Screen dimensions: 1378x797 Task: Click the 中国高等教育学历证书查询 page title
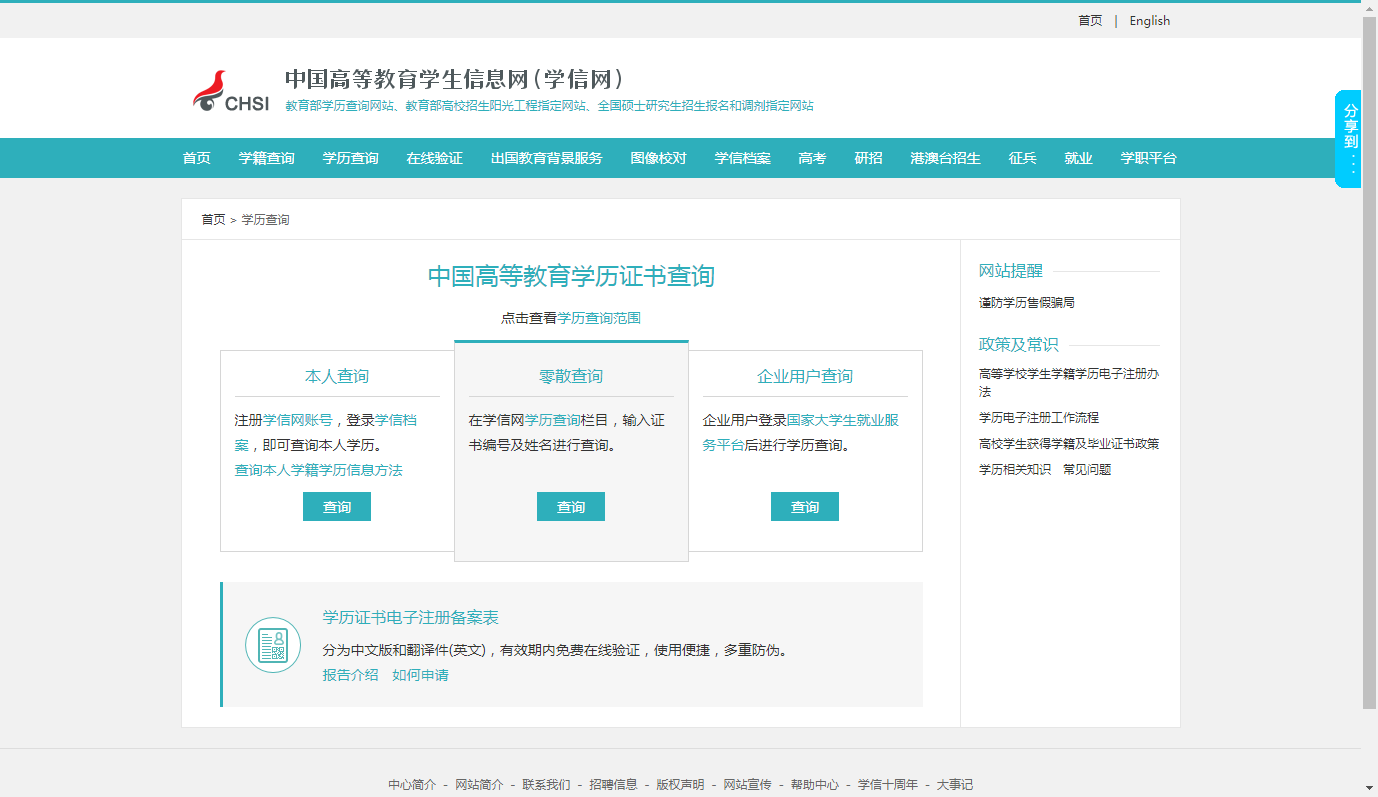click(571, 276)
